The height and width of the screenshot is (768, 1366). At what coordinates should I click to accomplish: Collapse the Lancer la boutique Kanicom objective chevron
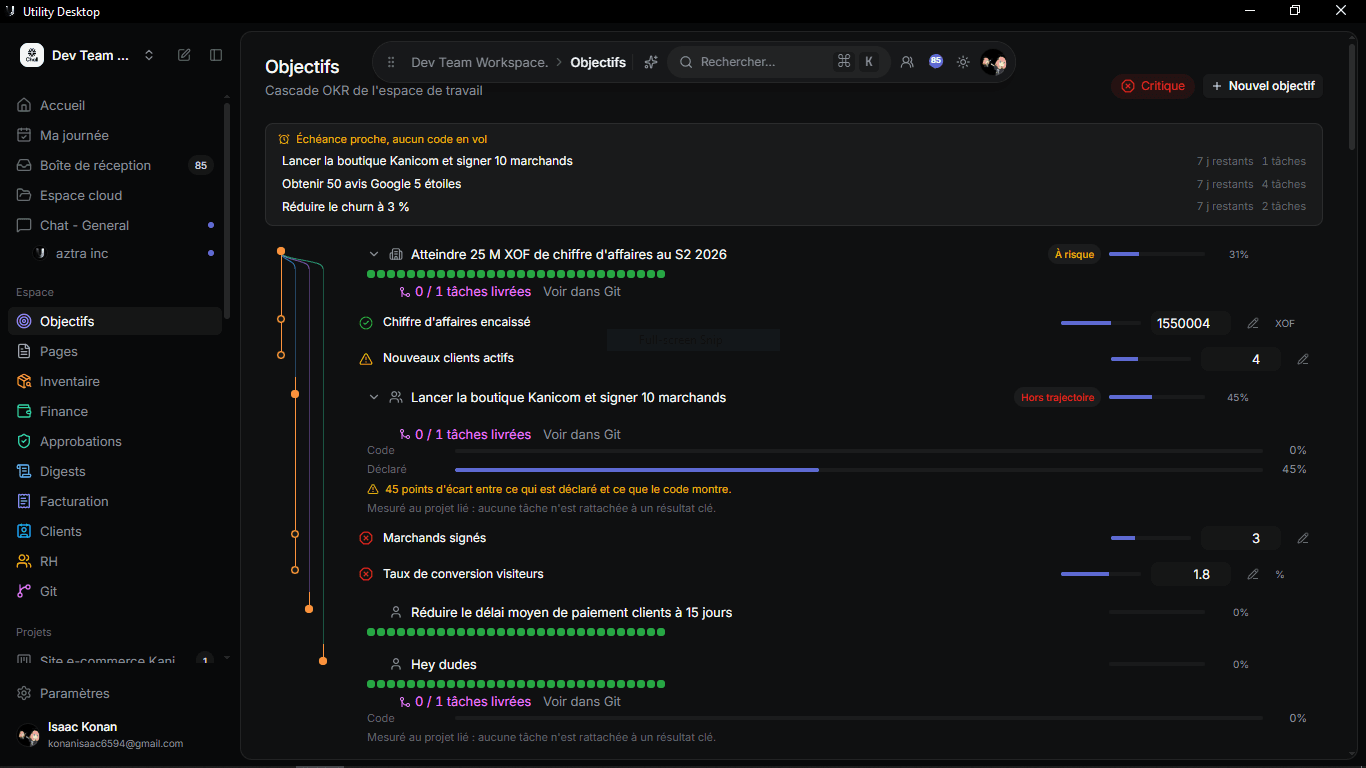[374, 397]
